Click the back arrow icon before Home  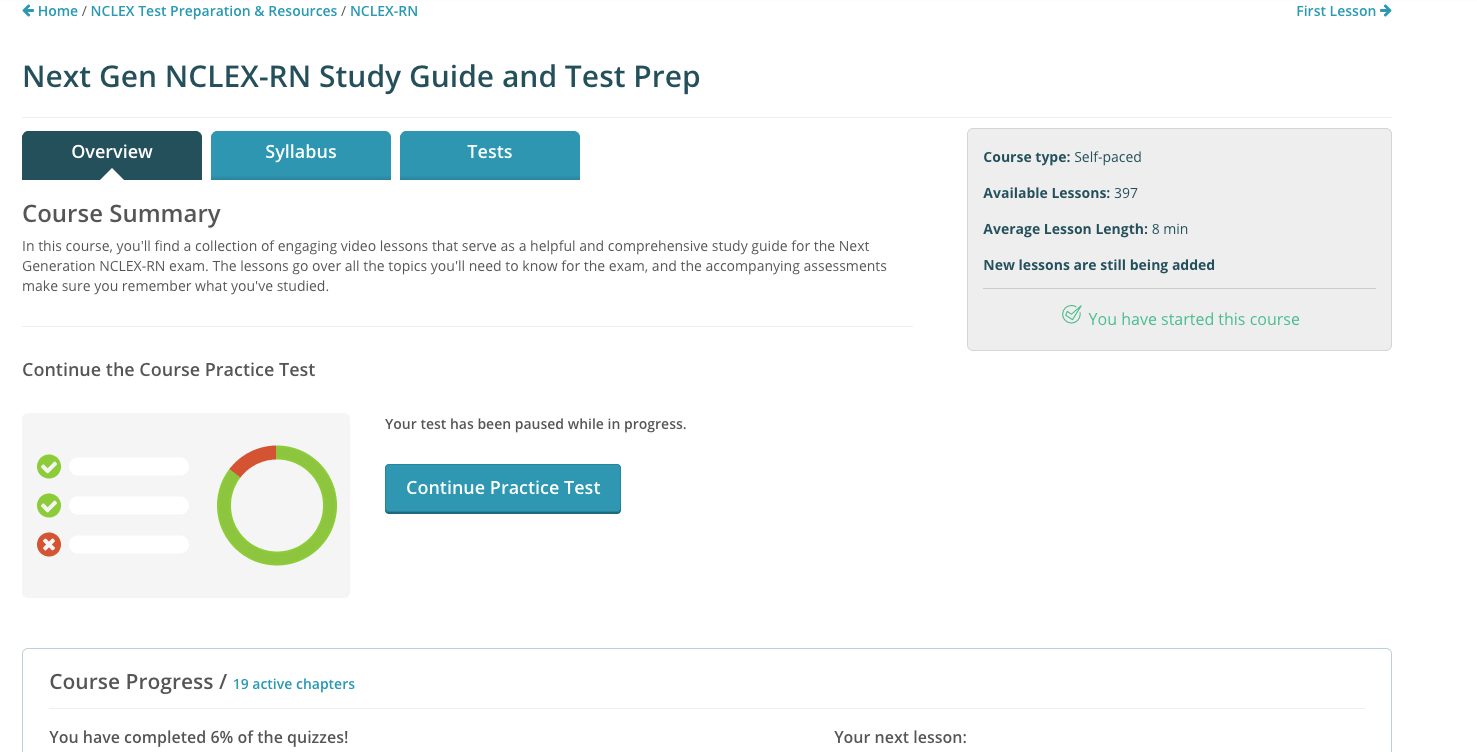tap(28, 11)
